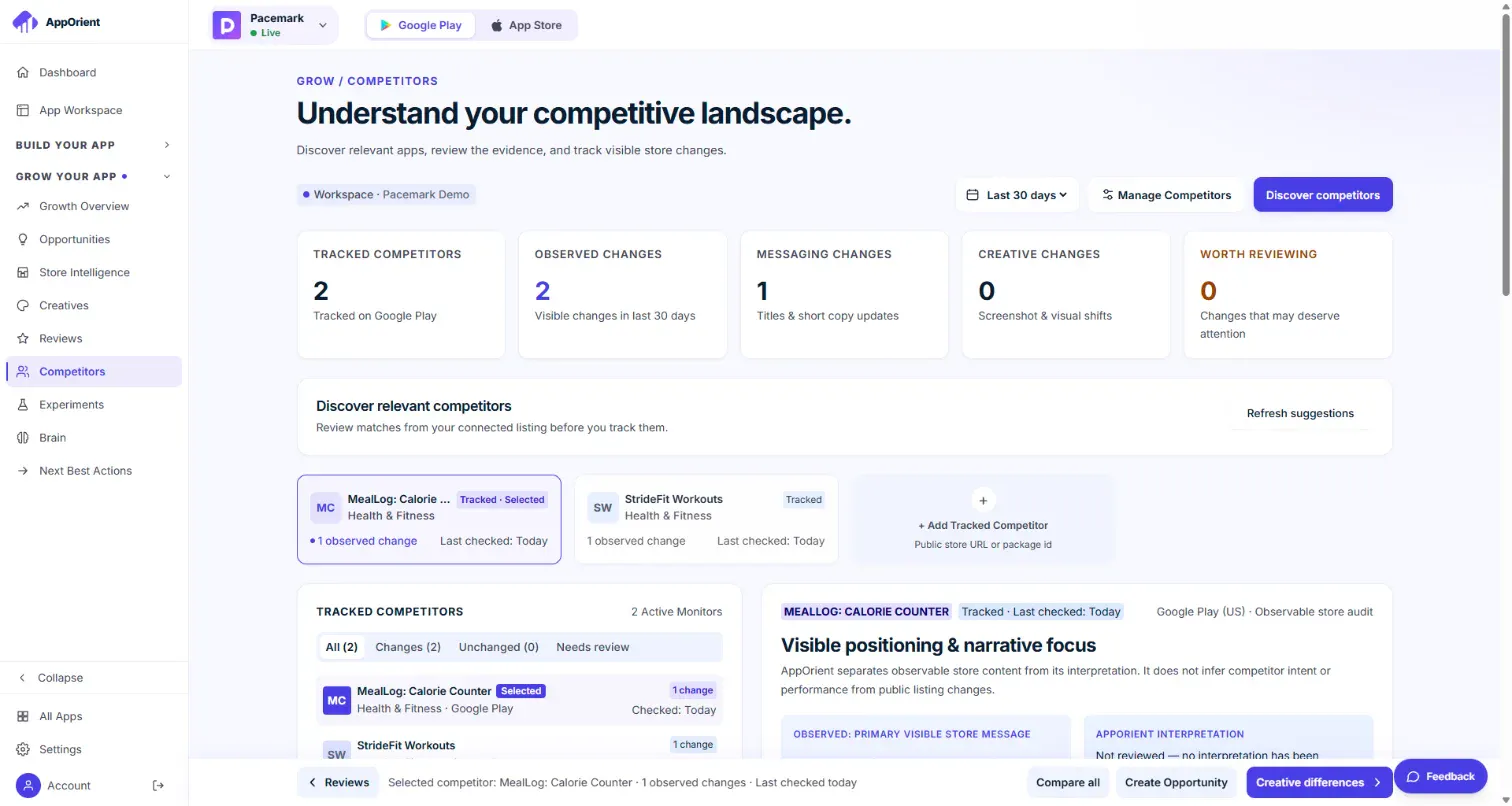Viewport: 1512px width, 806px height.
Task: Click Manage Competitors button
Action: pos(1166,195)
